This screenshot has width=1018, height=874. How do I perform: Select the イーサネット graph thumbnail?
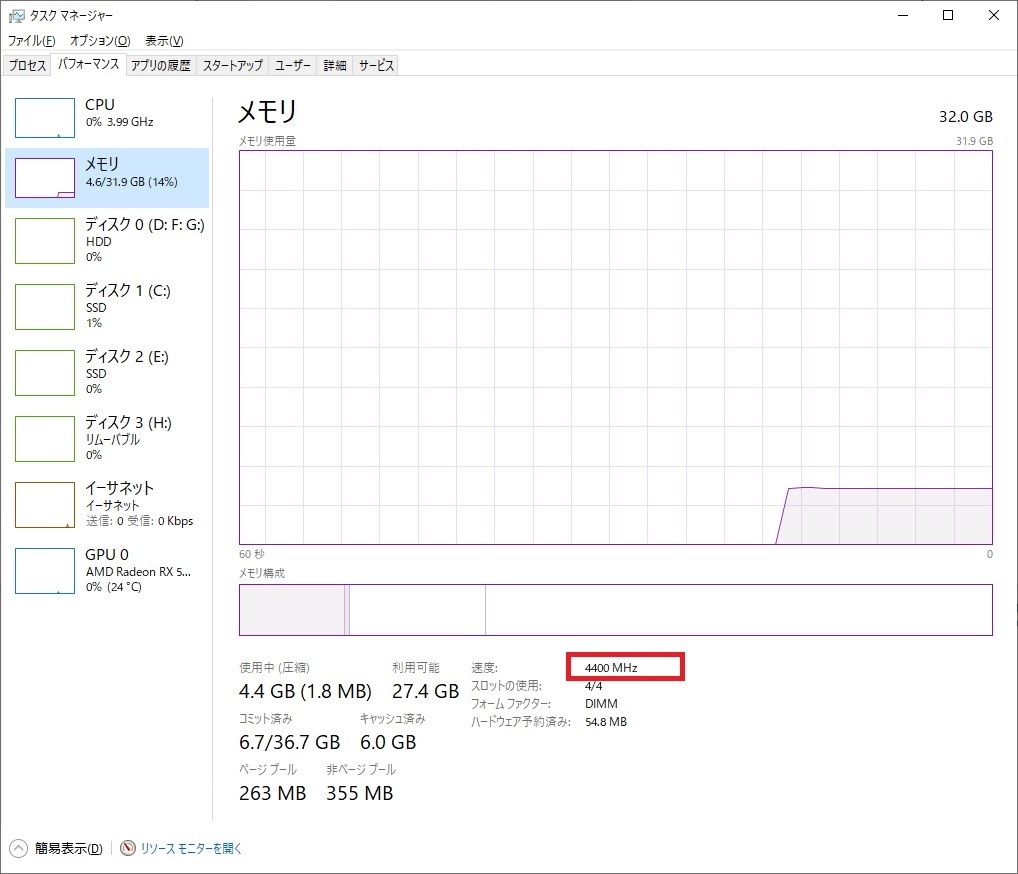click(x=45, y=505)
